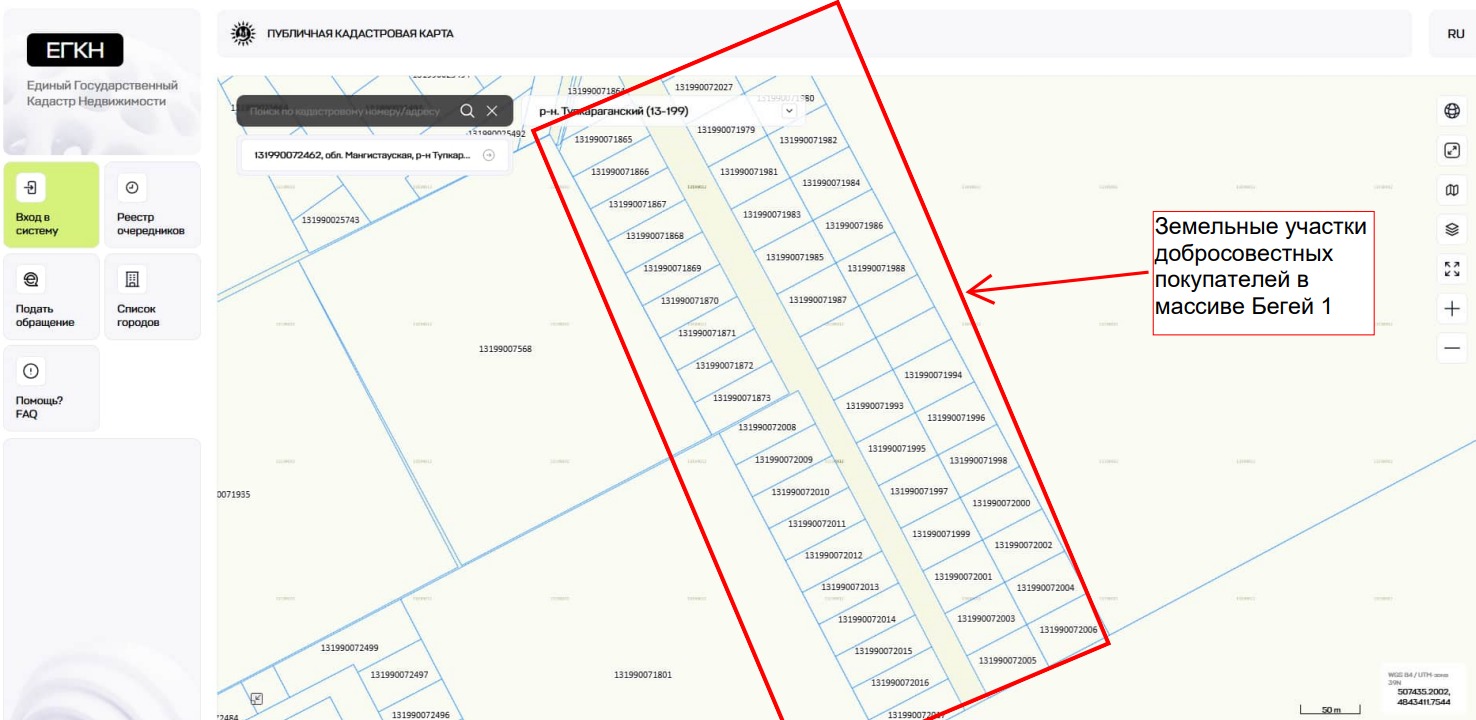The height and width of the screenshot is (720, 1476).
Task: Open search result 131990072462 arrow
Action: [x=488, y=155]
